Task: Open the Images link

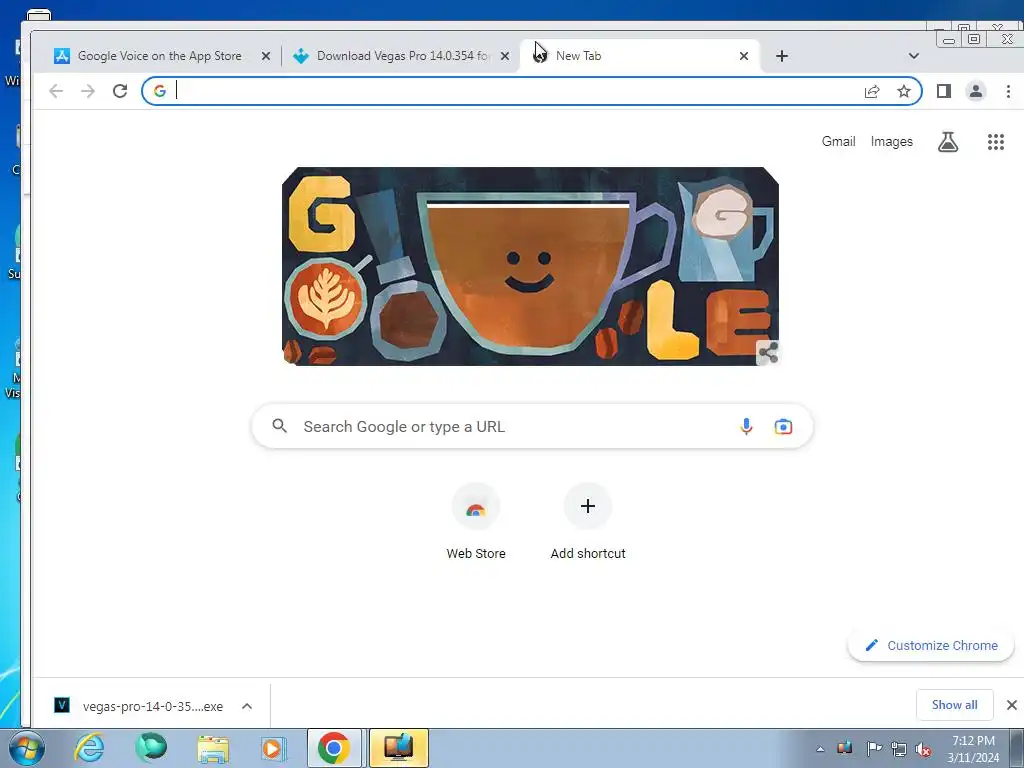Action: pos(891,142)
